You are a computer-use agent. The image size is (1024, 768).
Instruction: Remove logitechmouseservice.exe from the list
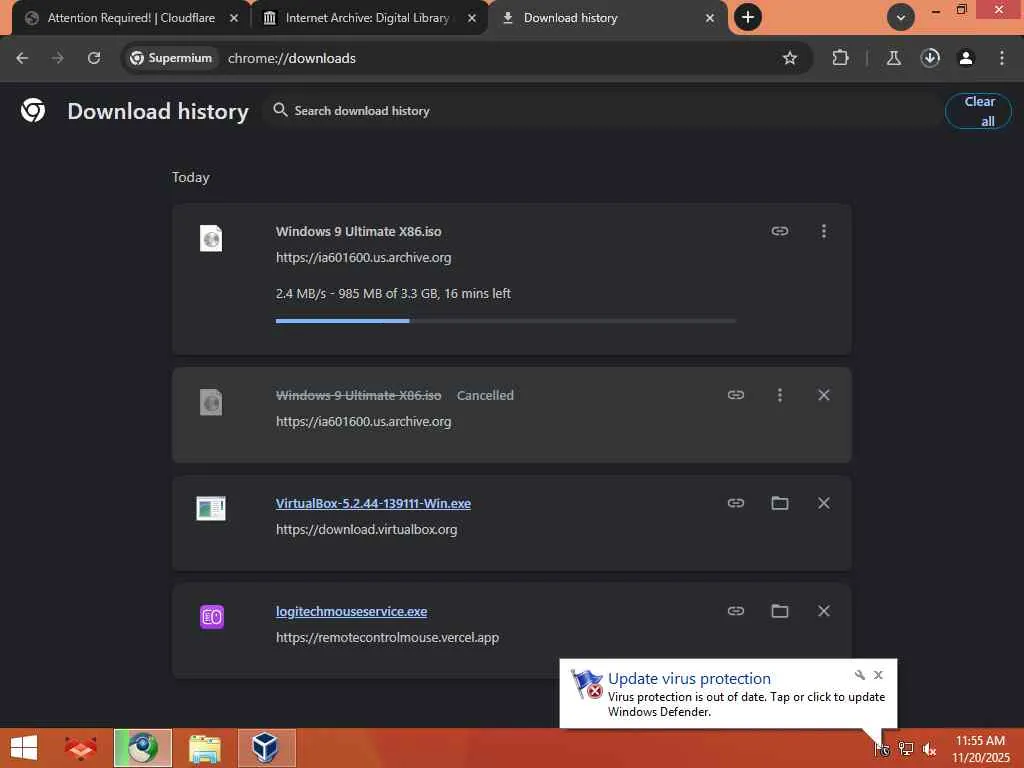click(824, 611)
